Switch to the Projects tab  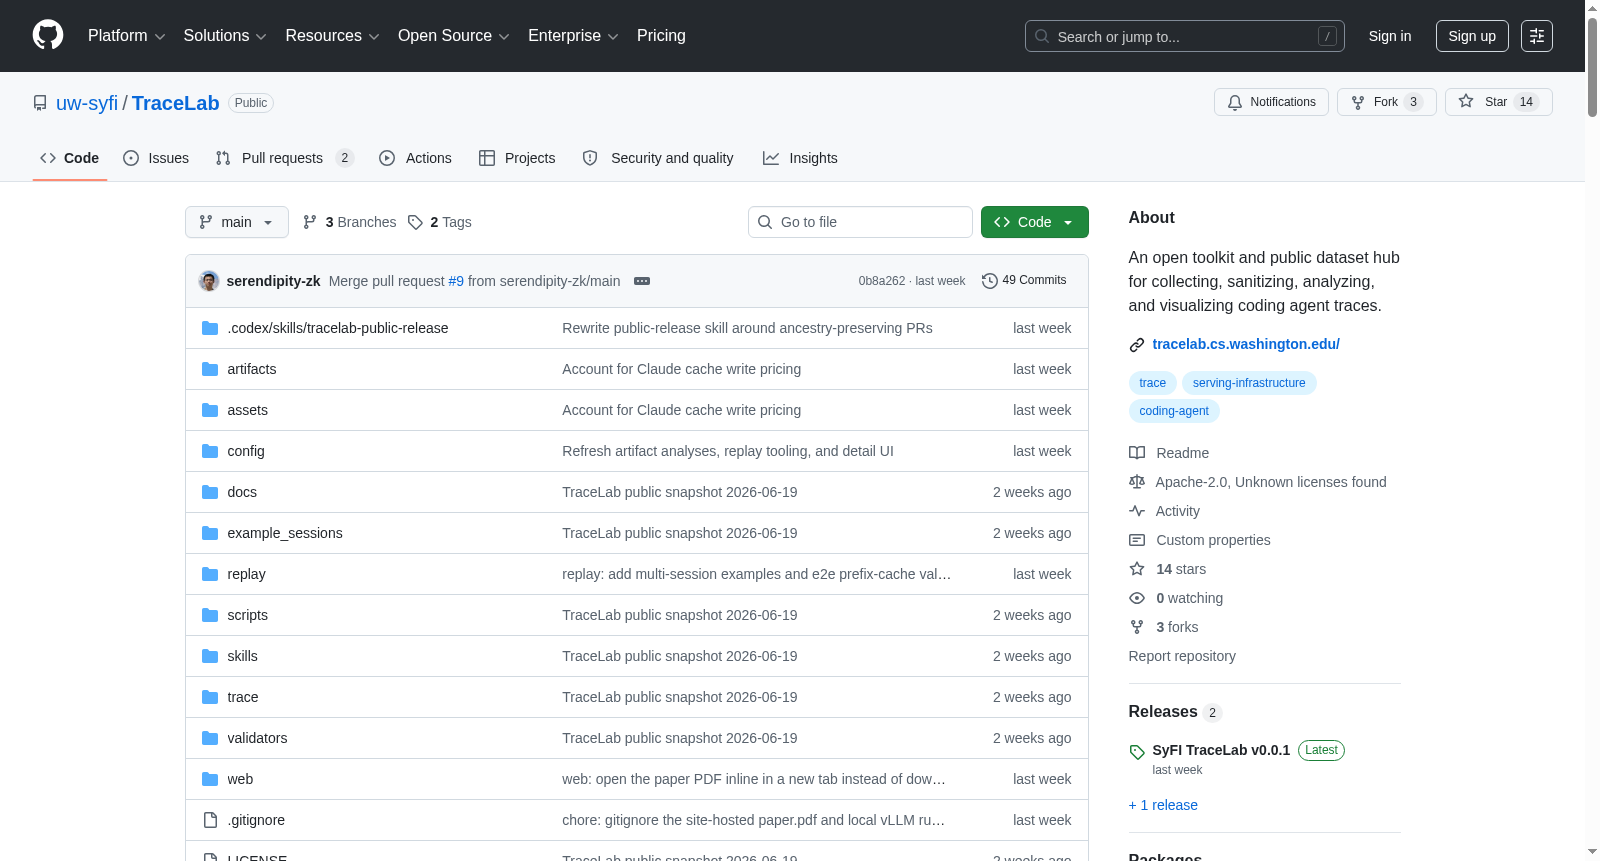point(517,158)
